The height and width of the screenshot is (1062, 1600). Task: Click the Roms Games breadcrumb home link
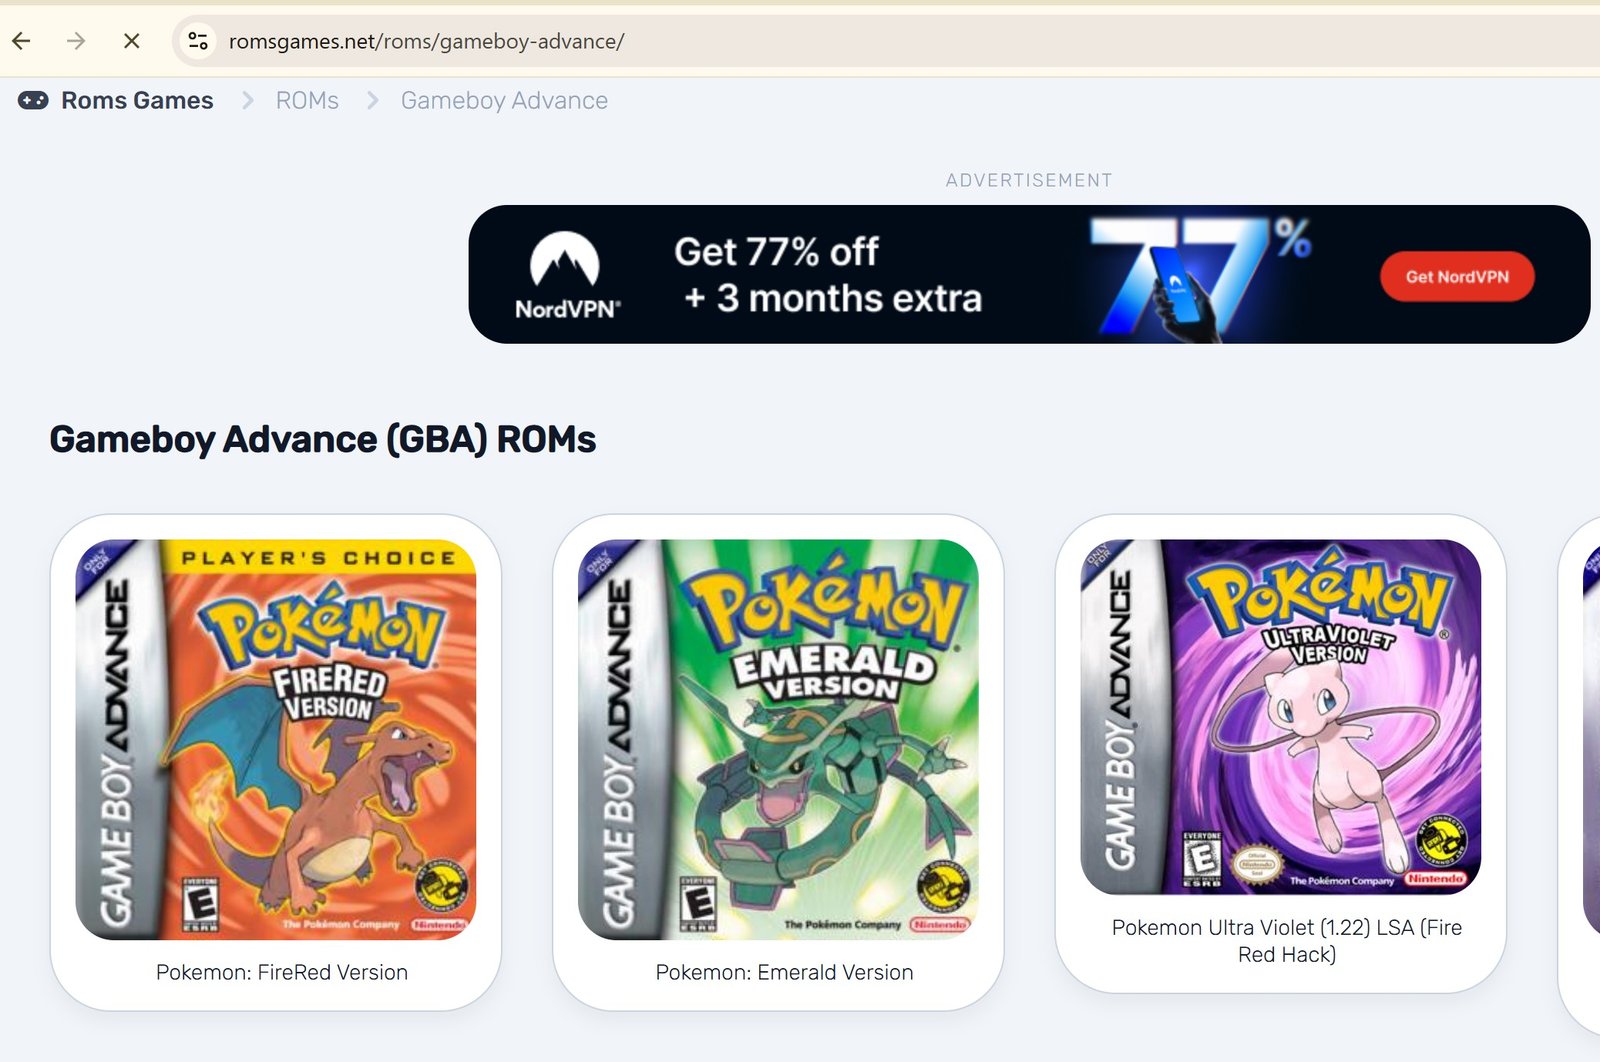136,100
